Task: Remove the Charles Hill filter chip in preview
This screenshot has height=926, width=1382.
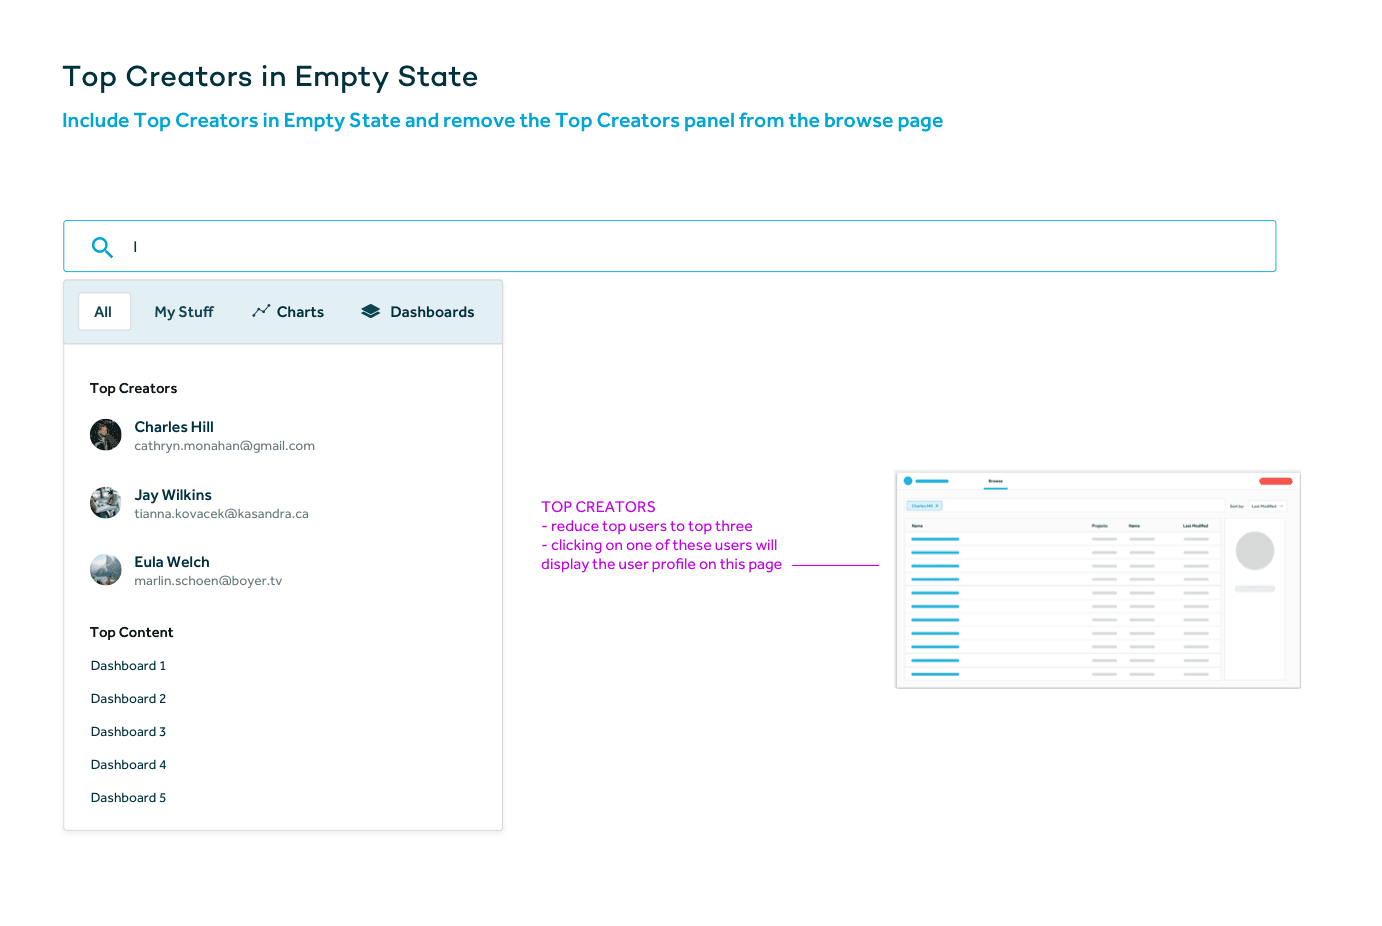Action: [937, 506]
